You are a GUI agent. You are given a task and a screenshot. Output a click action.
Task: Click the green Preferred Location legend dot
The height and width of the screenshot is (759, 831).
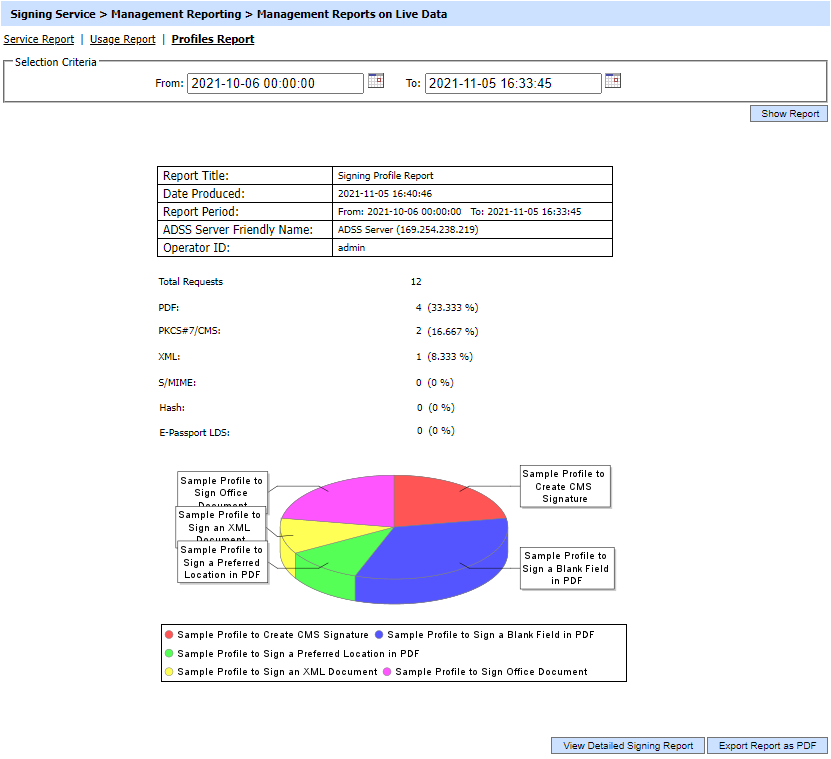tap(169, 653)
